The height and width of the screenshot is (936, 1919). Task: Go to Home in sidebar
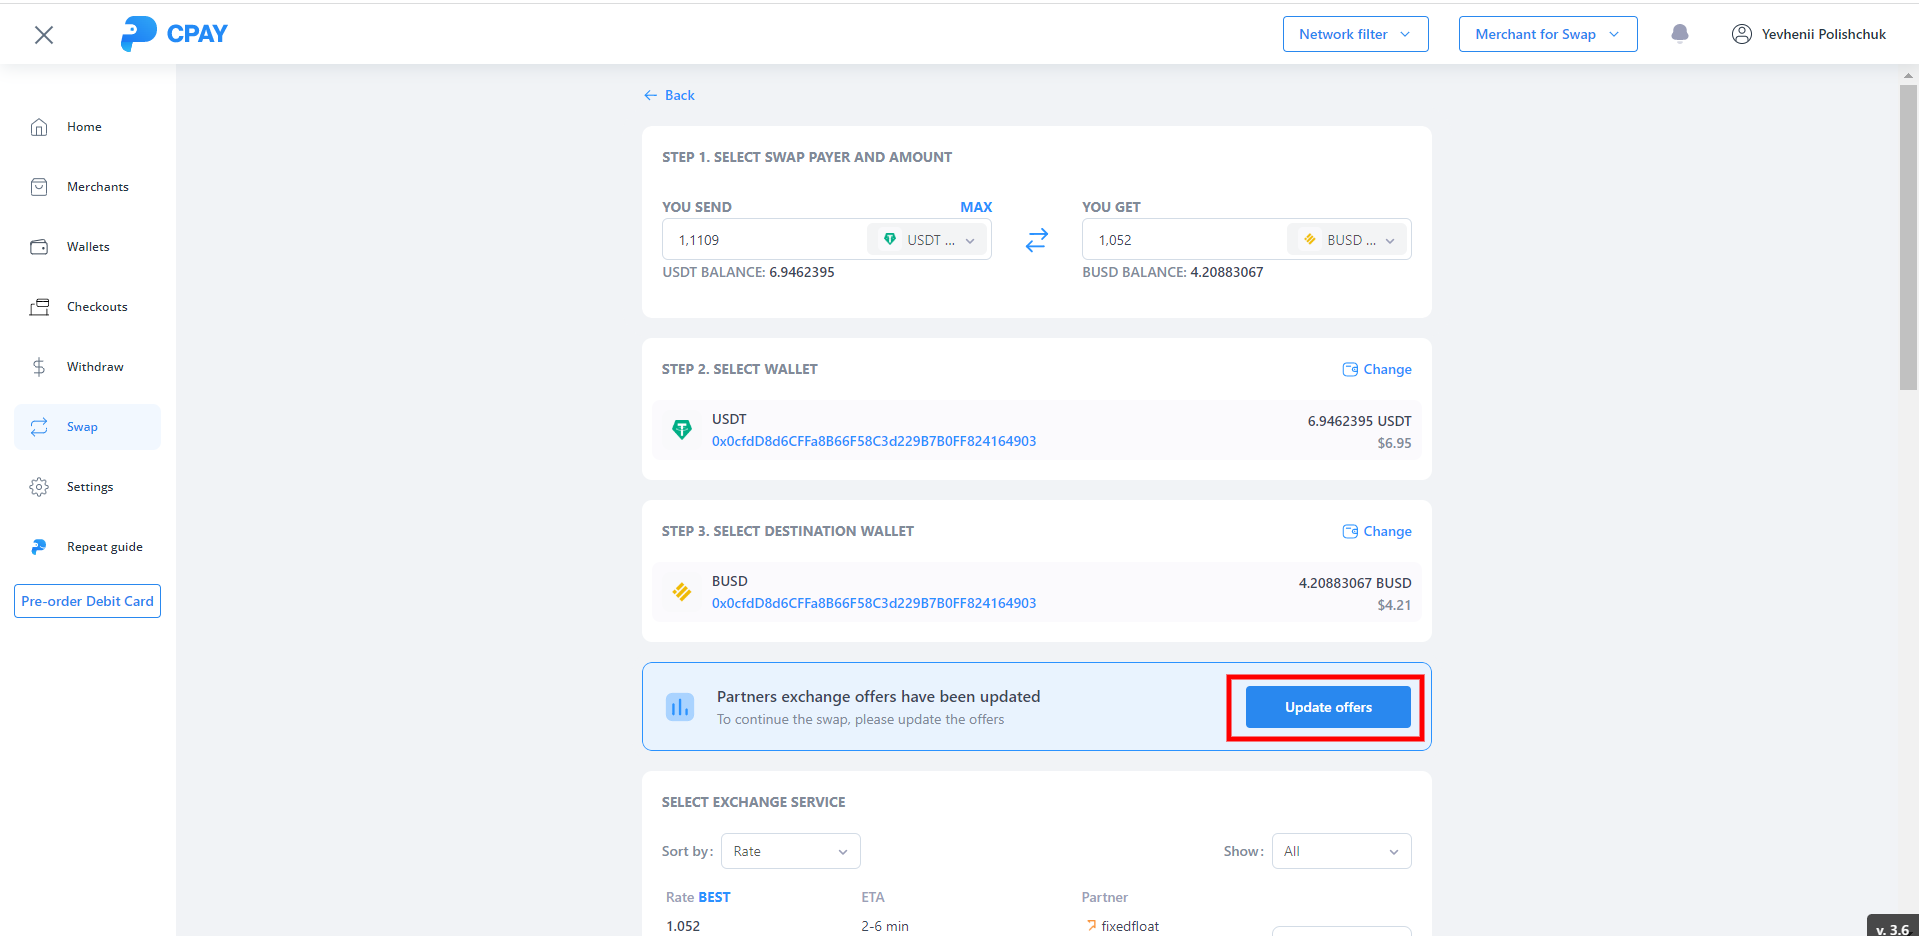pyautogui.click(x=84, y=127)
